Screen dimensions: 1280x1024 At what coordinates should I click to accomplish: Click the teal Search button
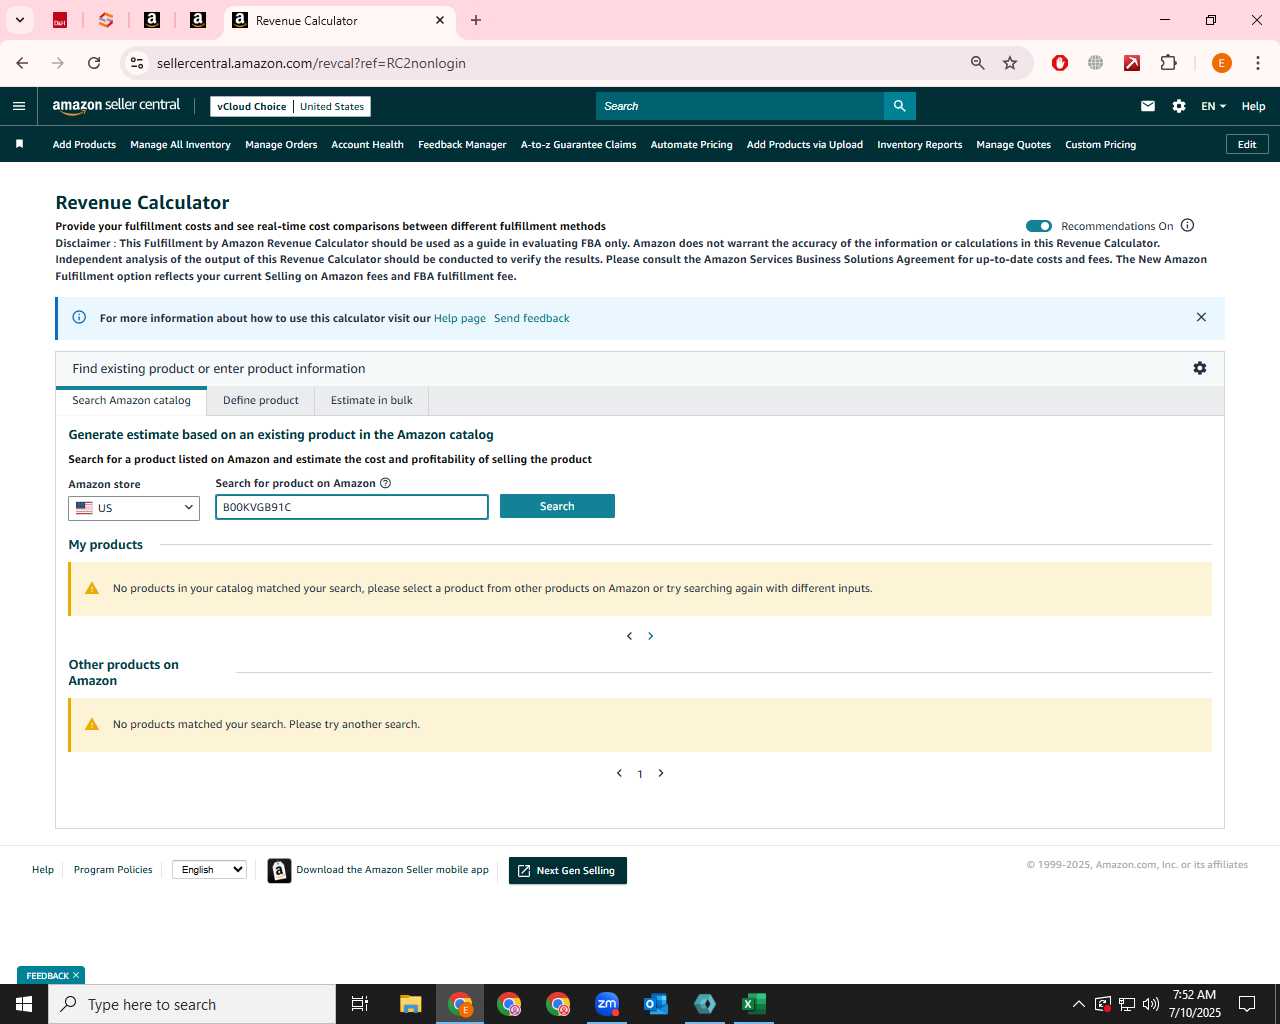click(x=557, y=506)
